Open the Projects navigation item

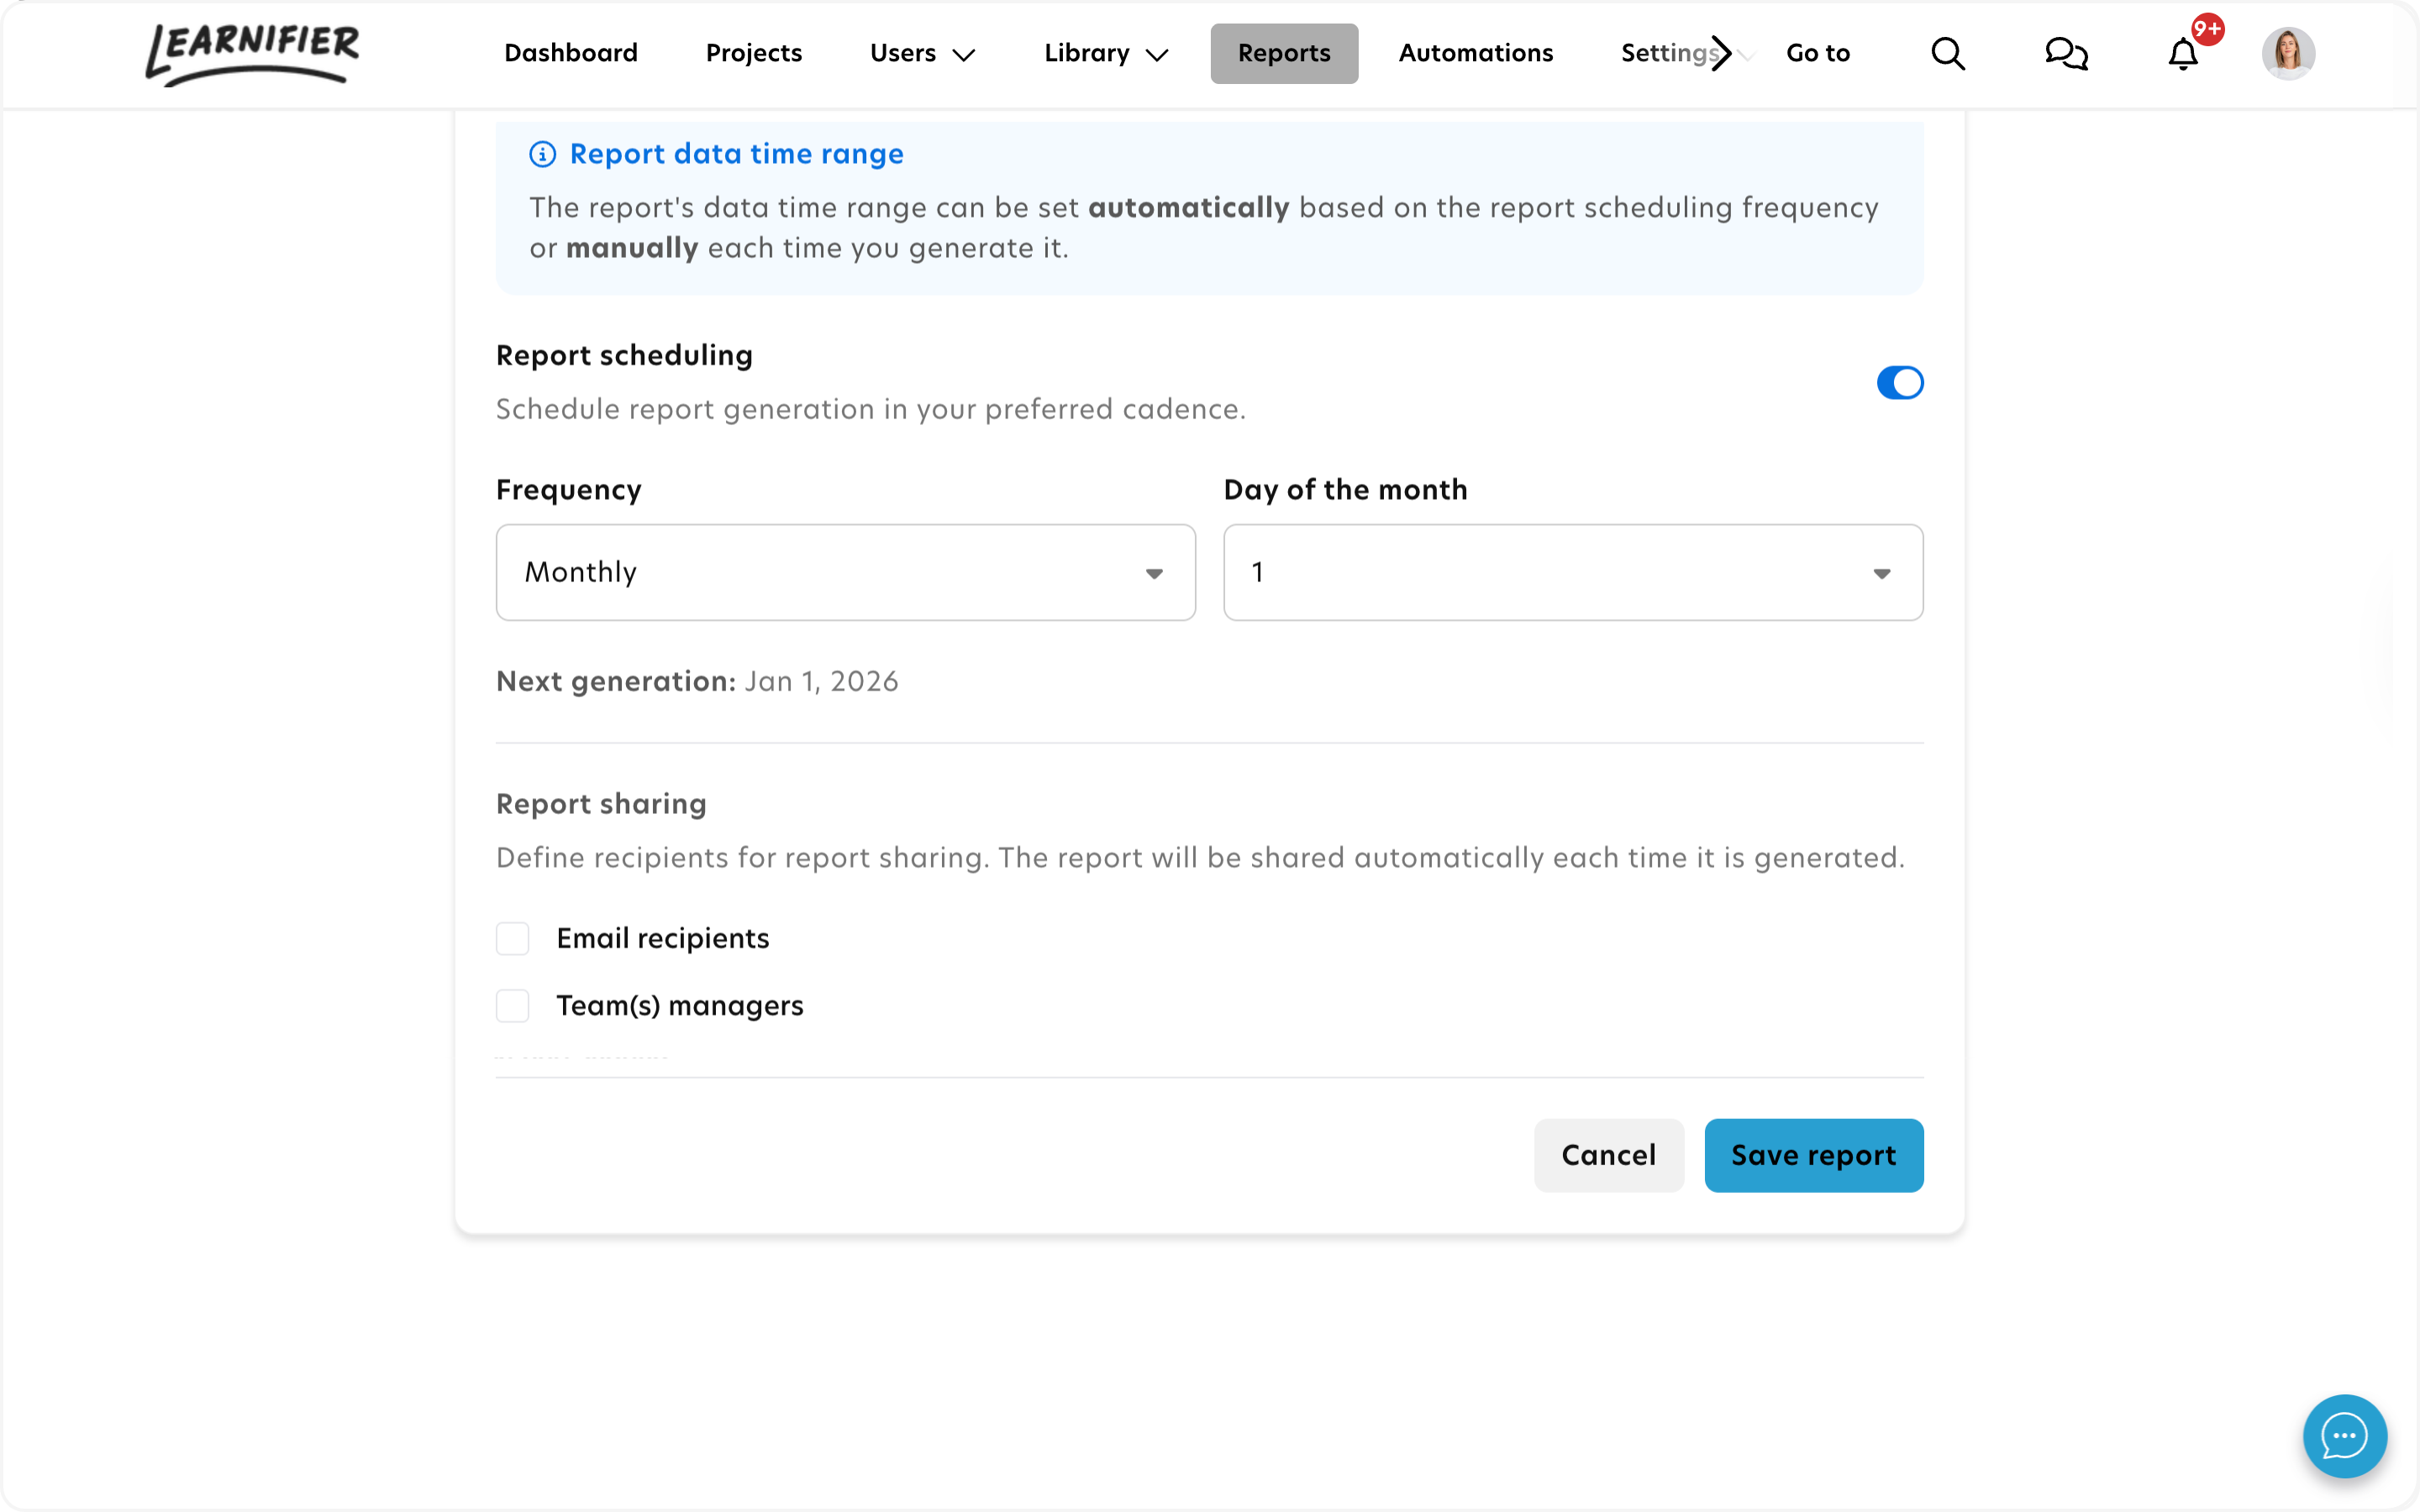click(754, 54)
